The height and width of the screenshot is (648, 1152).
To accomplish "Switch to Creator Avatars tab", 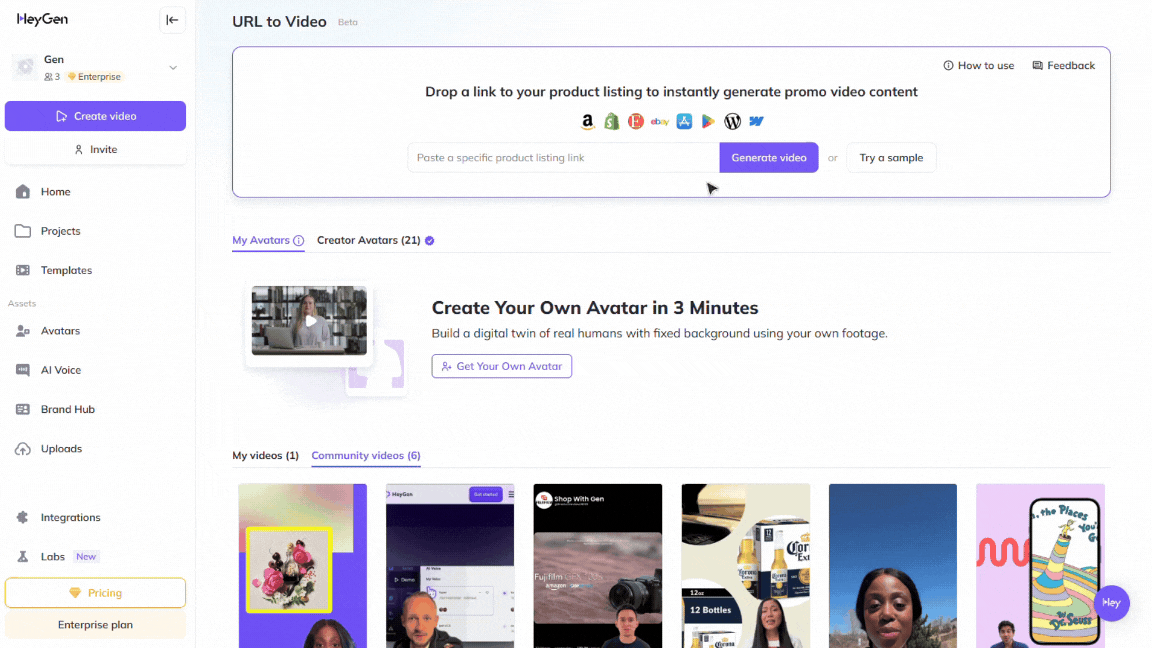I will click(369, 241).
